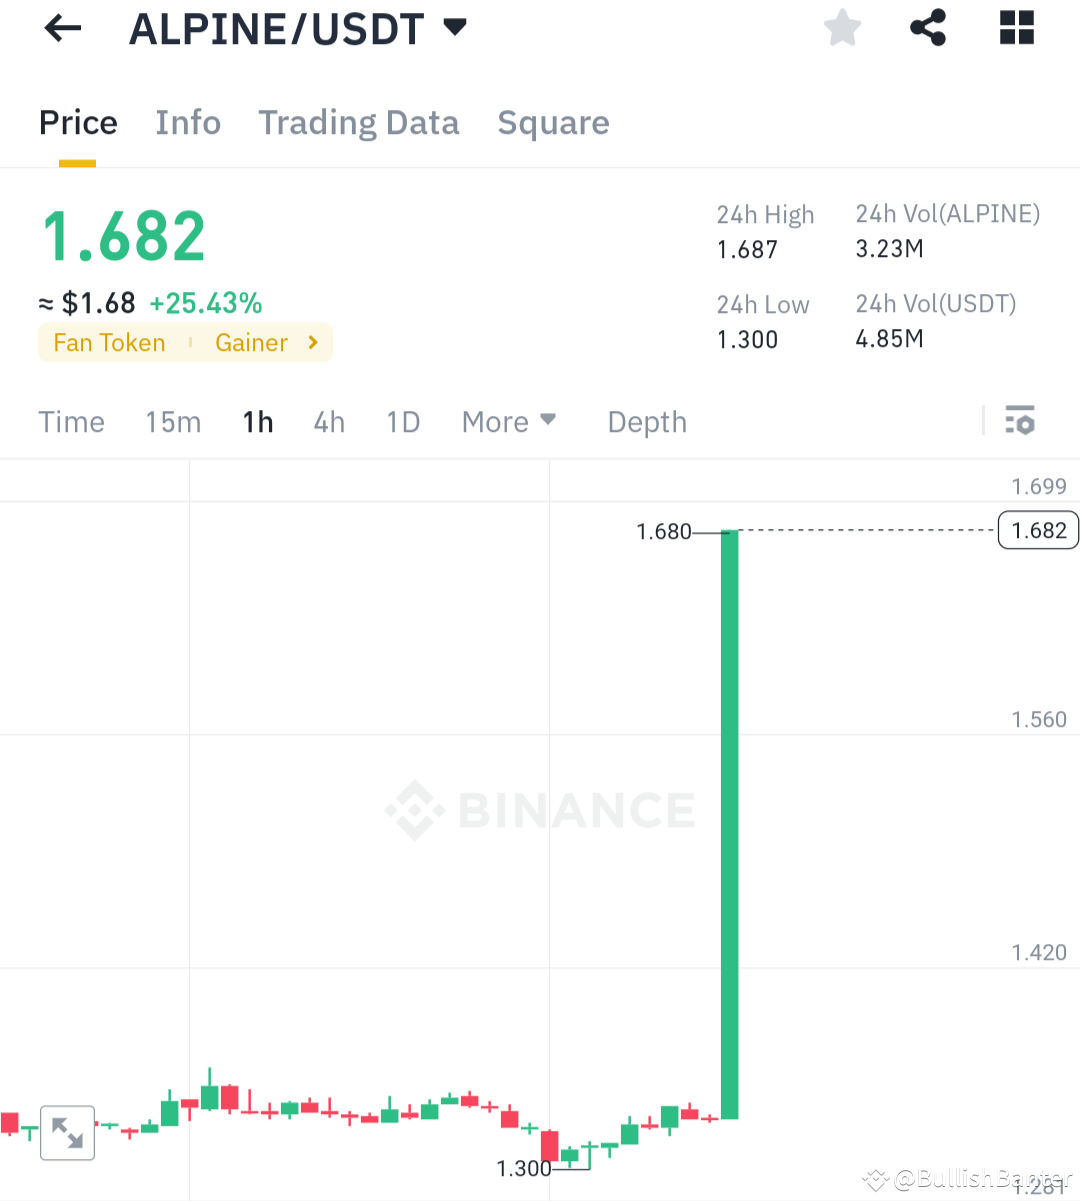Toggle ALPINE/USDT as a favorite star

pyautogui.click(x=842, y=28)
